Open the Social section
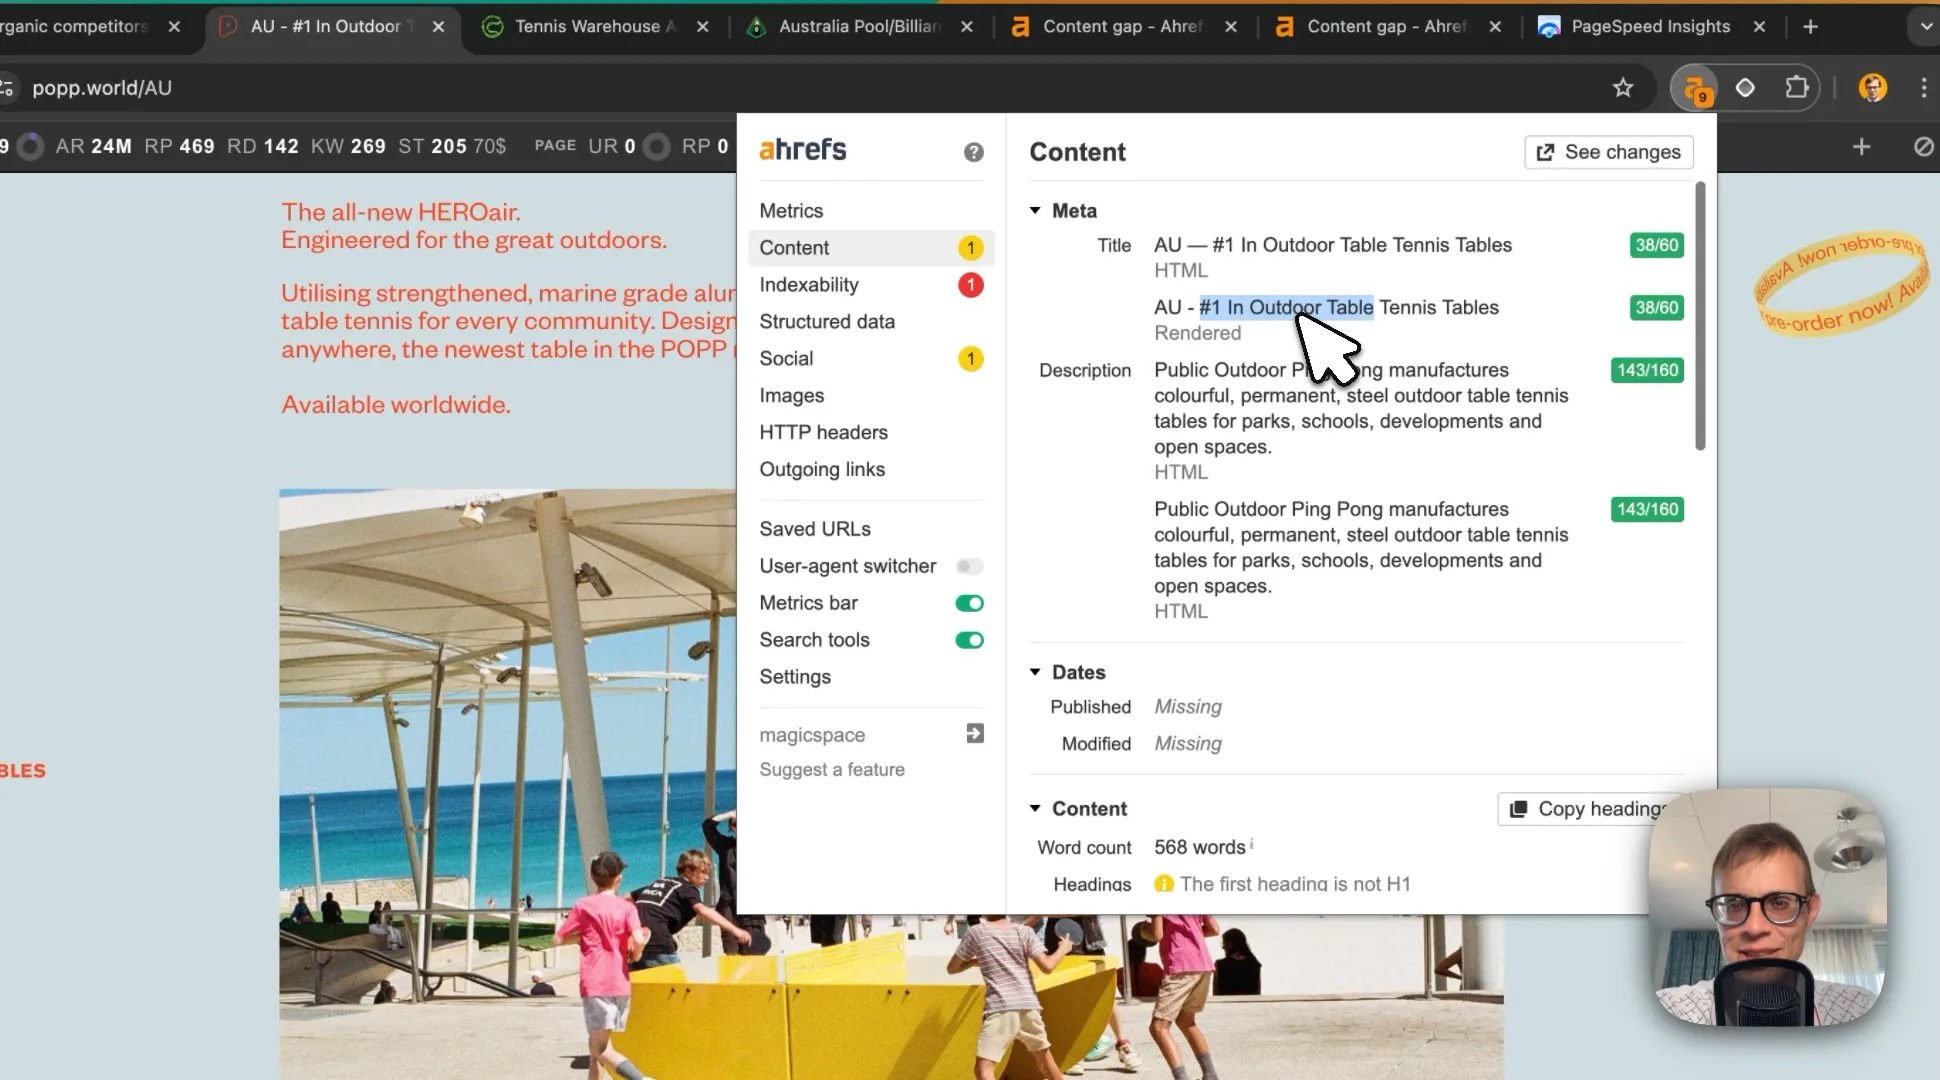1940x1080 pixels. pyautogui.click(x=871, y=359)
